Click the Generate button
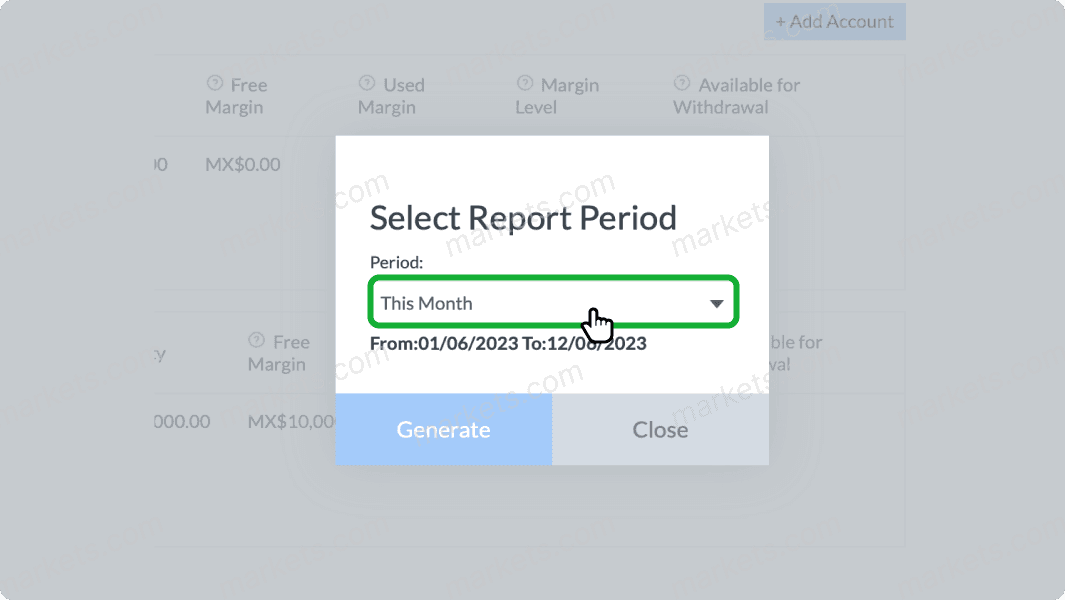This screenshot has height=600, width=1065. [x=443, y=429]
